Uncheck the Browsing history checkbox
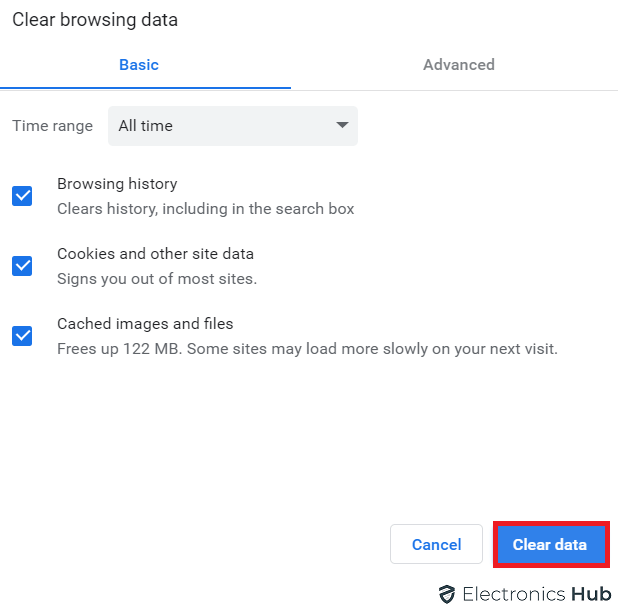The height and width of the screenshot is (612, 618). [x=22, y=196]
